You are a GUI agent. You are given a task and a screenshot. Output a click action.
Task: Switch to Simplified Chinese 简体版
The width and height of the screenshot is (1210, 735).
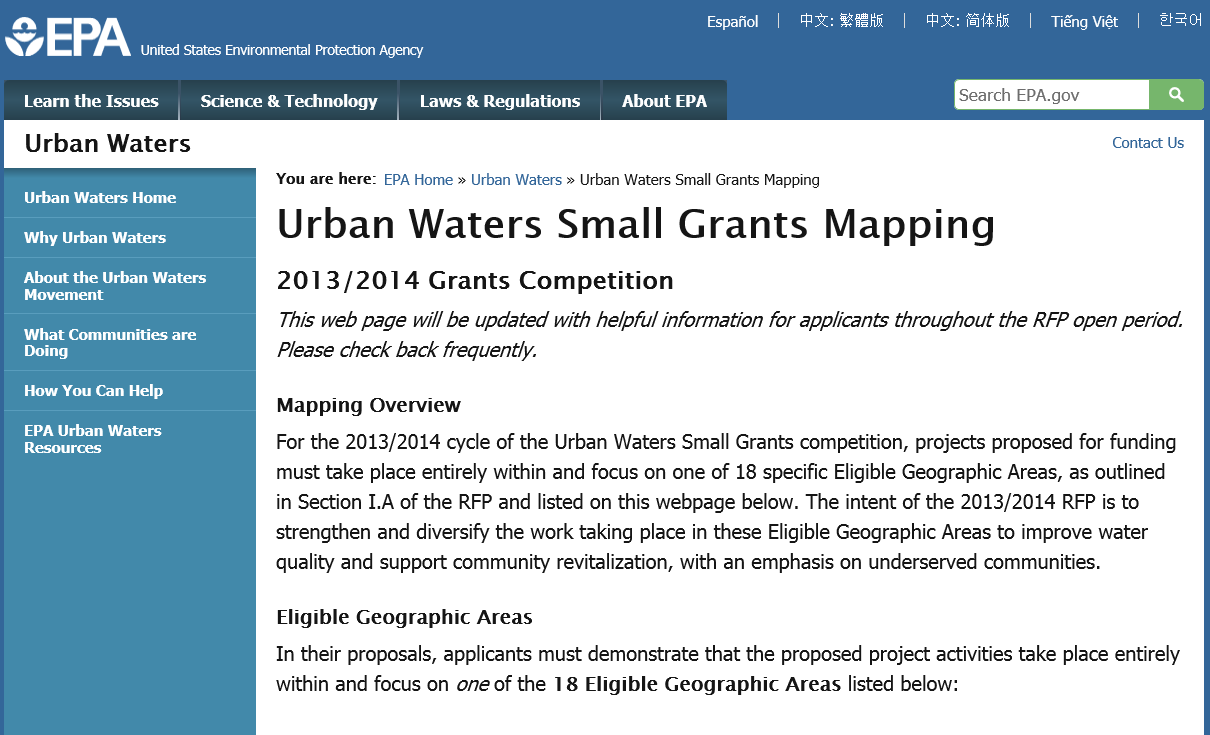pos(967,21)
